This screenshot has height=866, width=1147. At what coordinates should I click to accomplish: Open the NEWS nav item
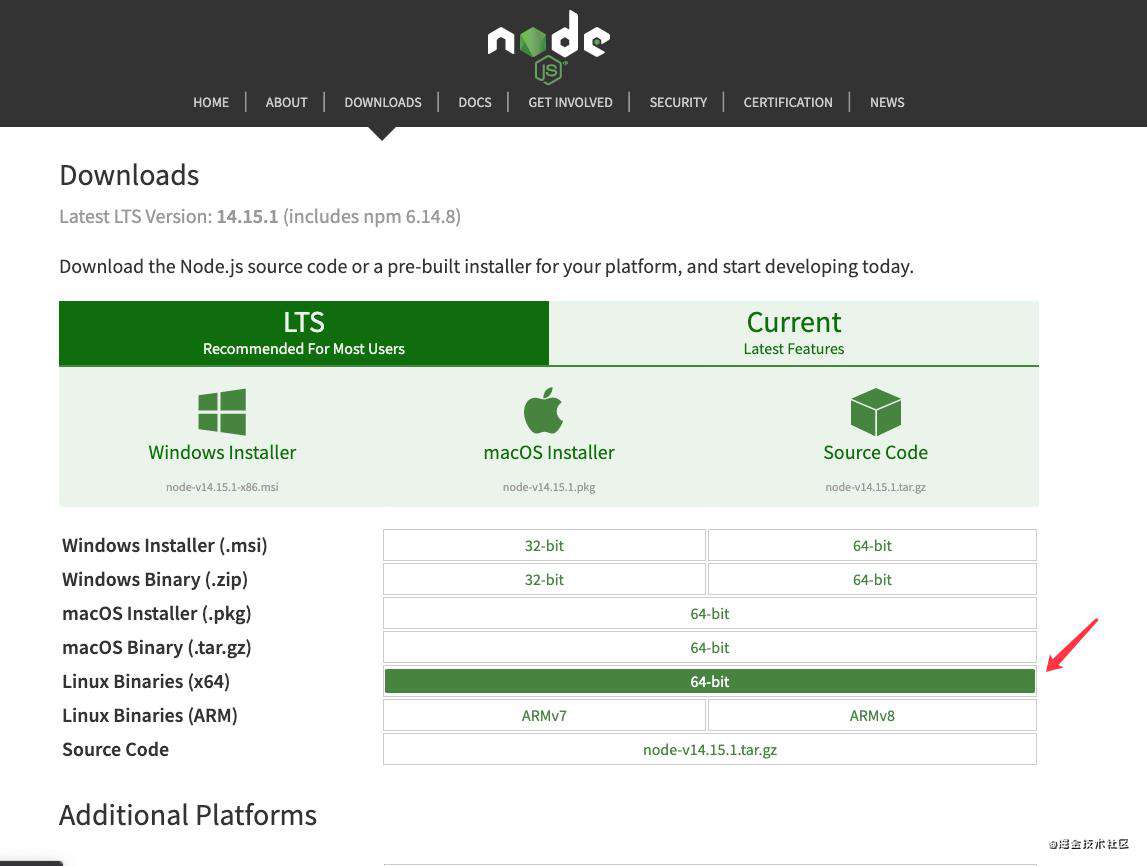tap(887, 102)
